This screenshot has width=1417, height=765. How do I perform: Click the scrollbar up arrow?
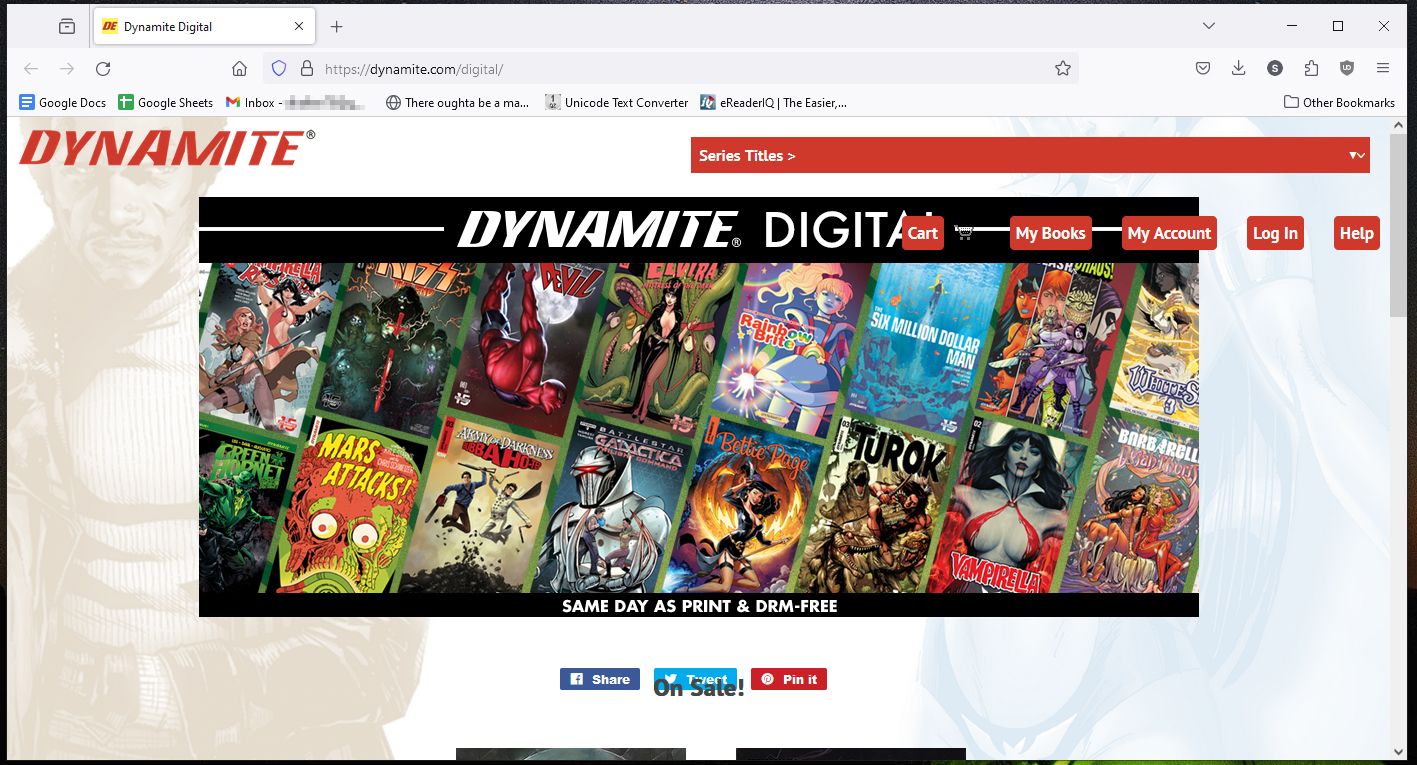pyautogui.click(x=1399, y=126)
